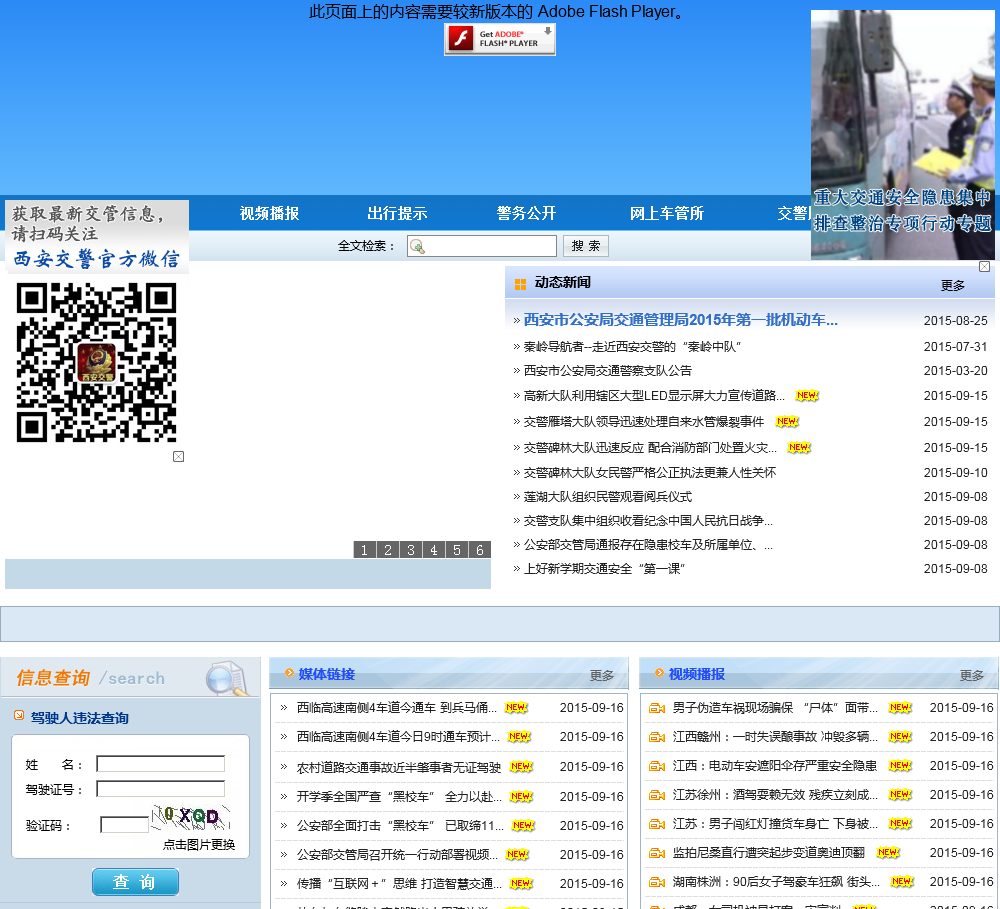This screenshot has width=1000, height=909.
Task: Open the 视频播报 navigation menu
Action: pos(269,214)
